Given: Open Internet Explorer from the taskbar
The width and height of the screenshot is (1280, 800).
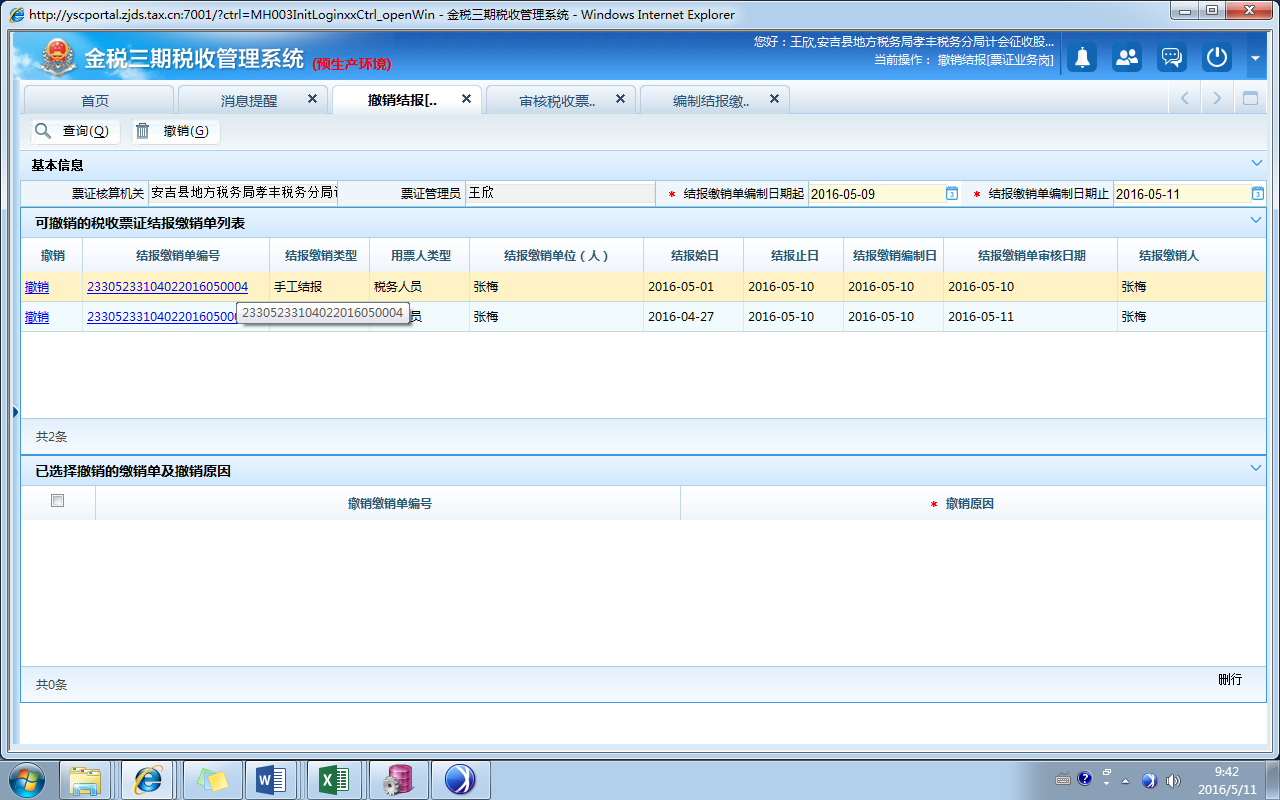Looking at the screenshot, I should (x=148, y=779).
